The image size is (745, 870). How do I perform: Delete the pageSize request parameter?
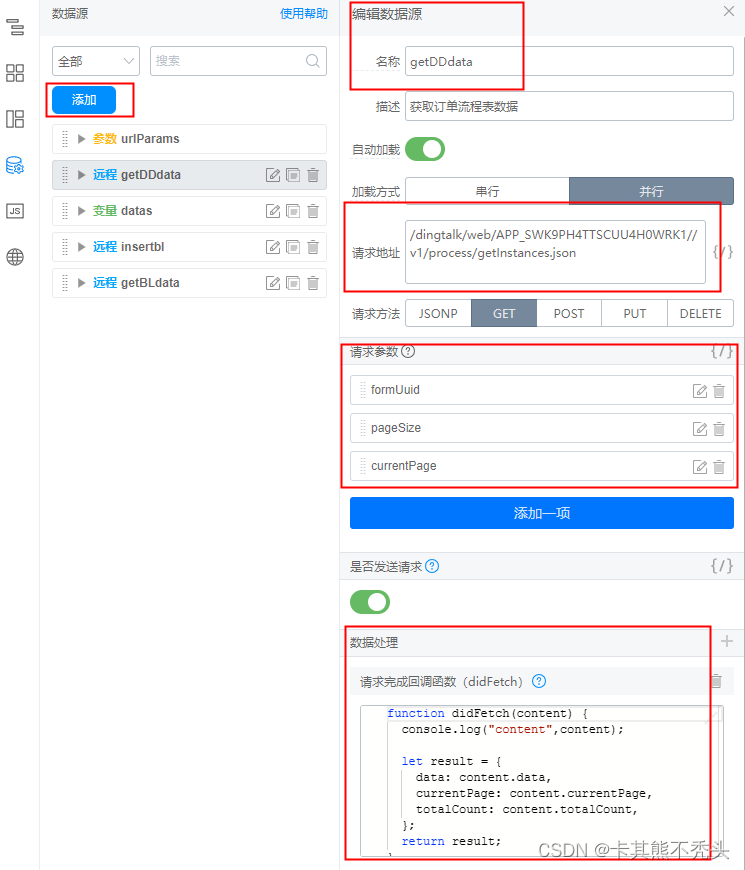point(719,429)
